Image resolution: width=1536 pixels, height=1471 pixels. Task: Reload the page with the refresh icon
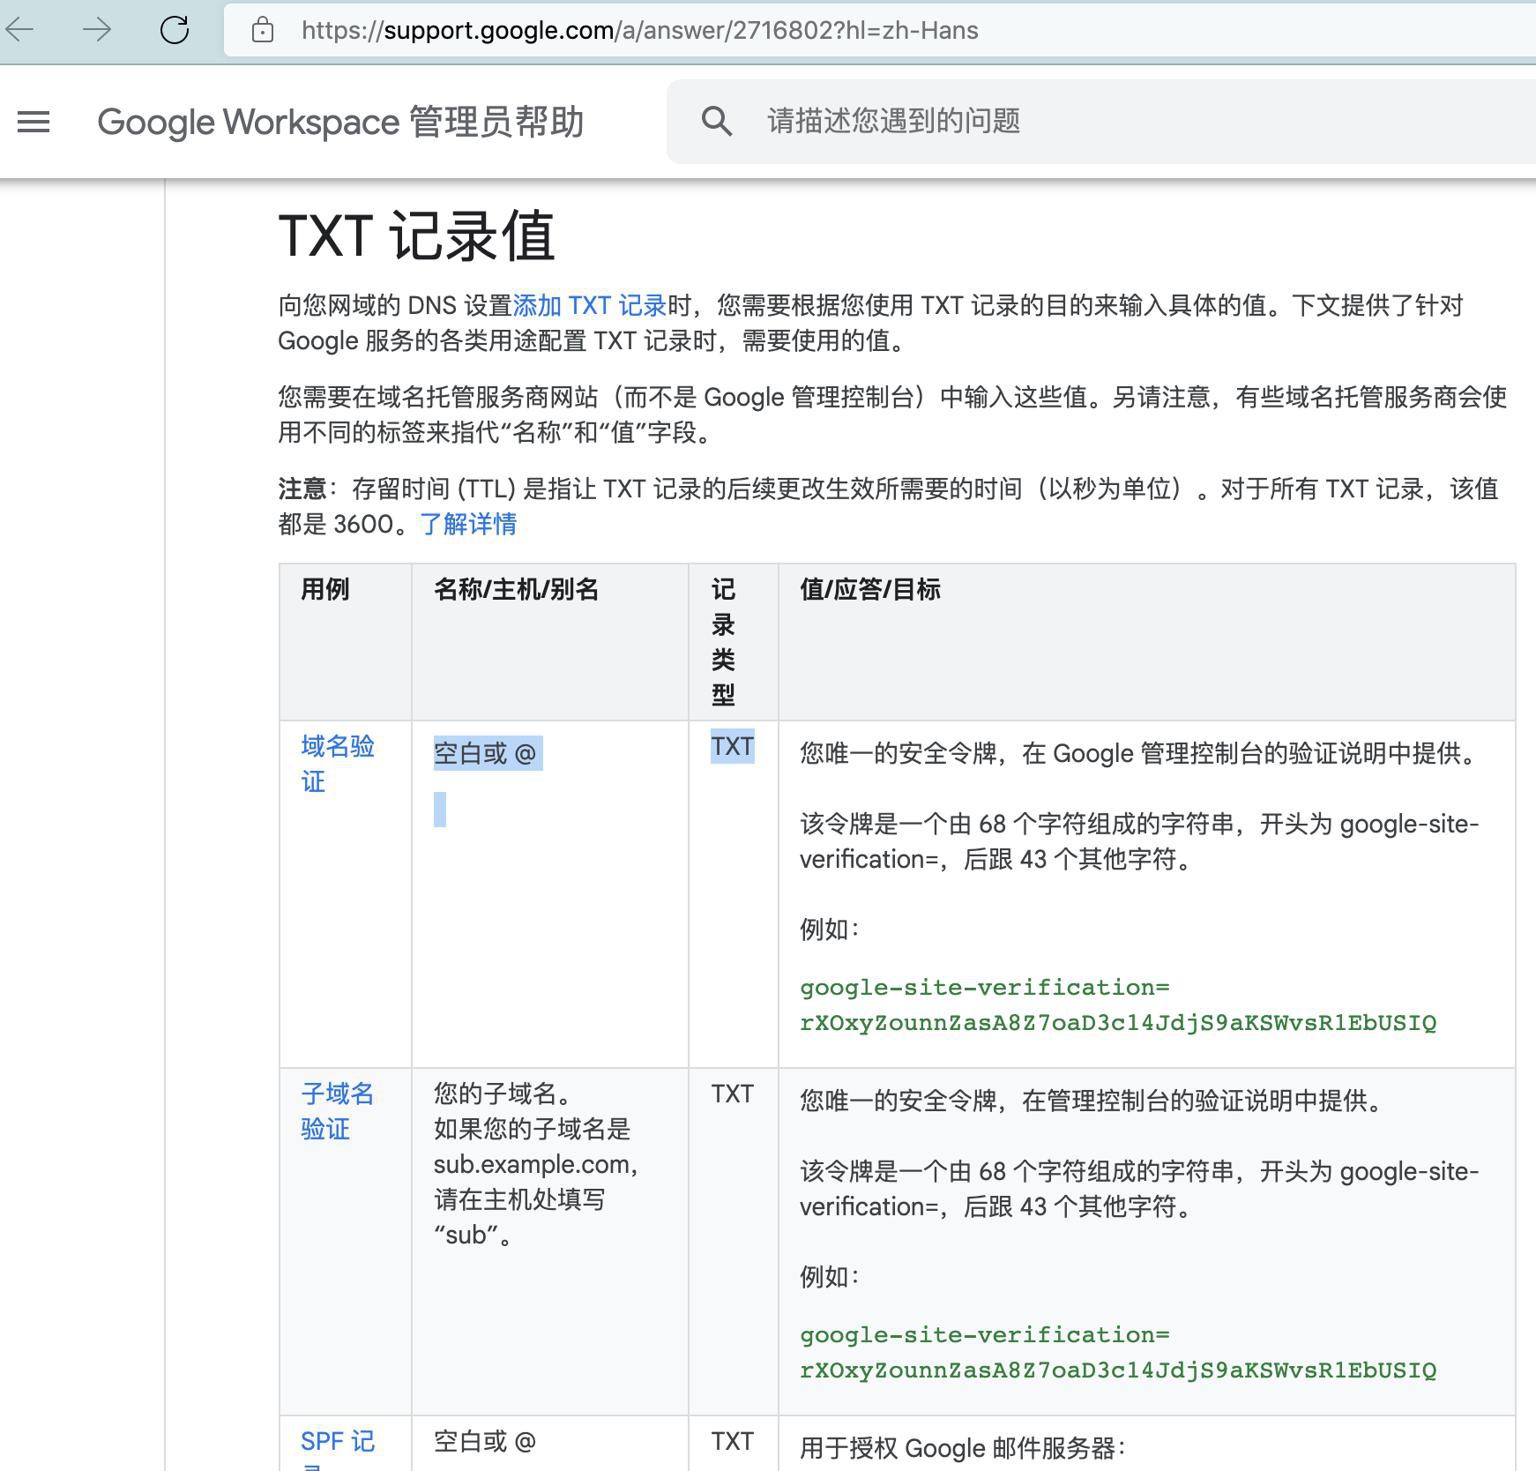pyautogui.click(x=175, y=30)
